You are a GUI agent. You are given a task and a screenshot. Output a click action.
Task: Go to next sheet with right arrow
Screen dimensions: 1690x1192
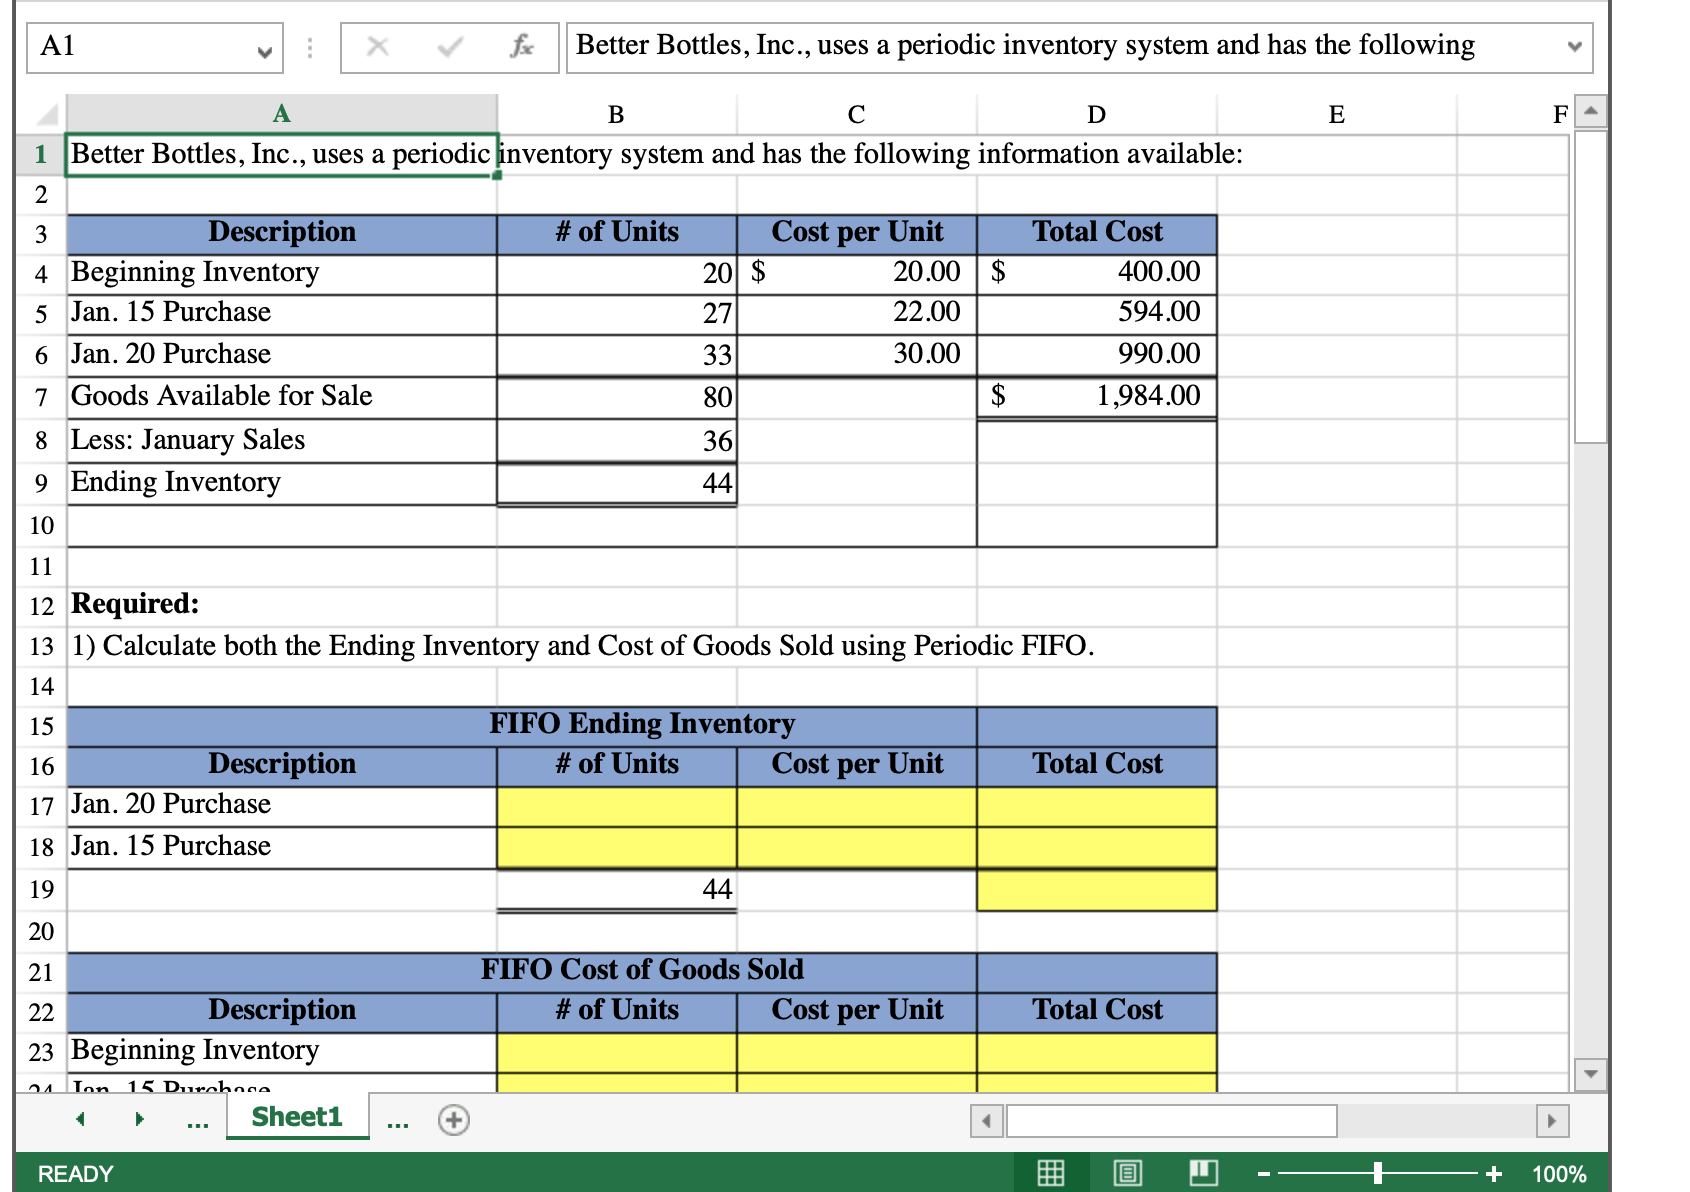pyautogui.click(x=140, y=1119)
